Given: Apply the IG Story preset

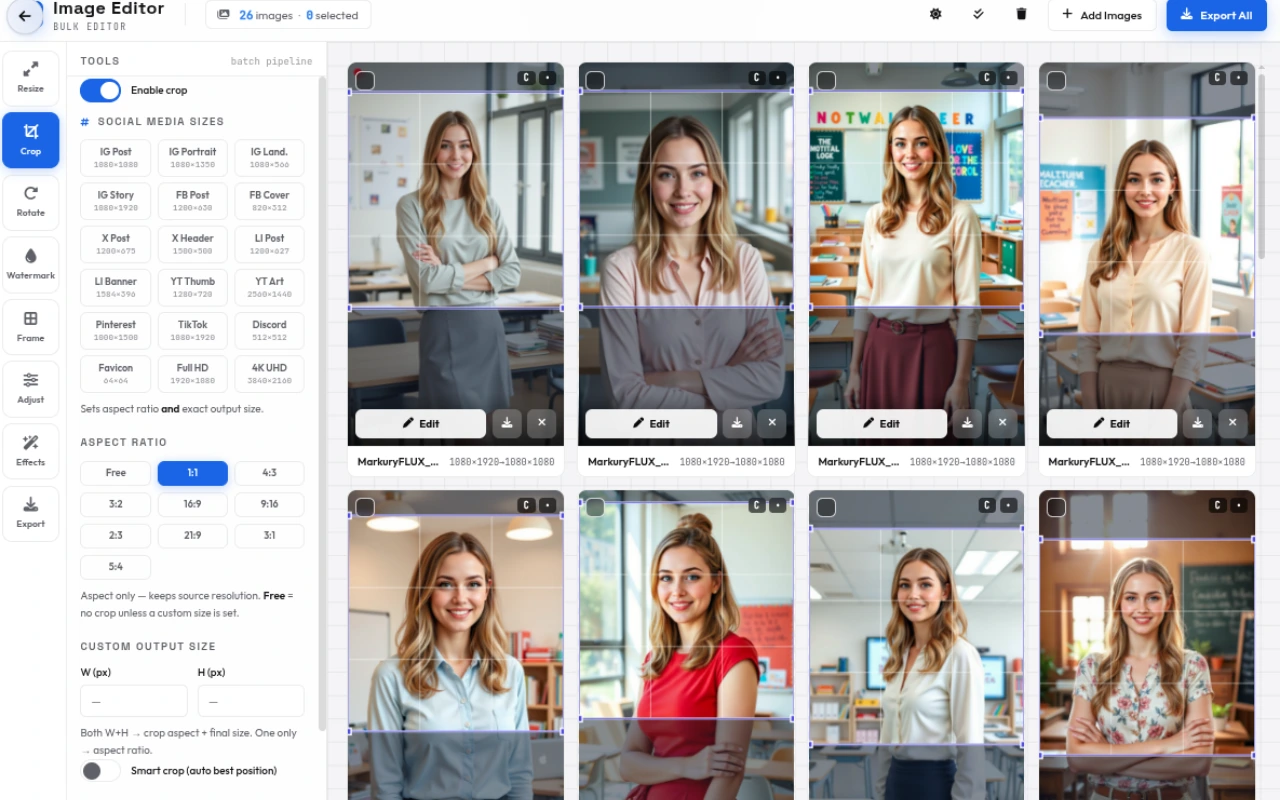Looking at the screenshot, I should (x=116, y=200).
